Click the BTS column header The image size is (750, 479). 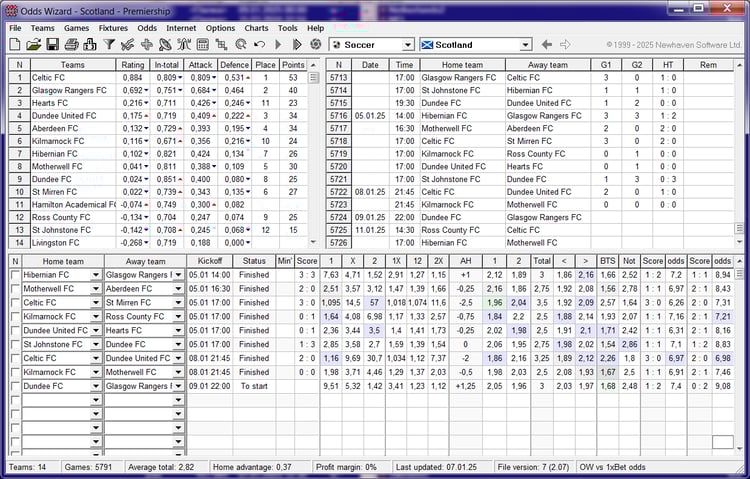[x=607, y=261]
